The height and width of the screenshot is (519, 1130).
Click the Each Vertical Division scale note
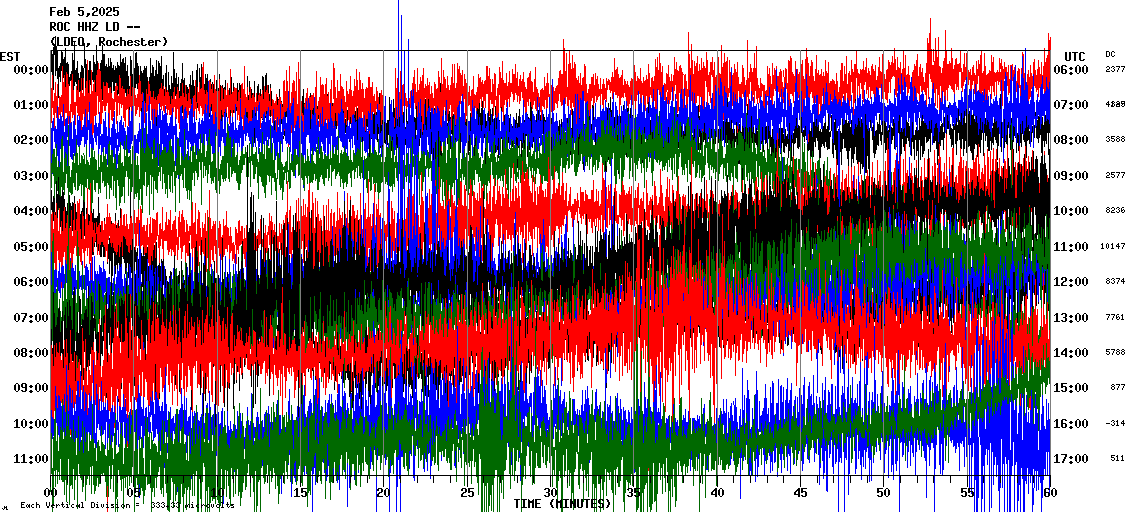[x=125, y=506]
